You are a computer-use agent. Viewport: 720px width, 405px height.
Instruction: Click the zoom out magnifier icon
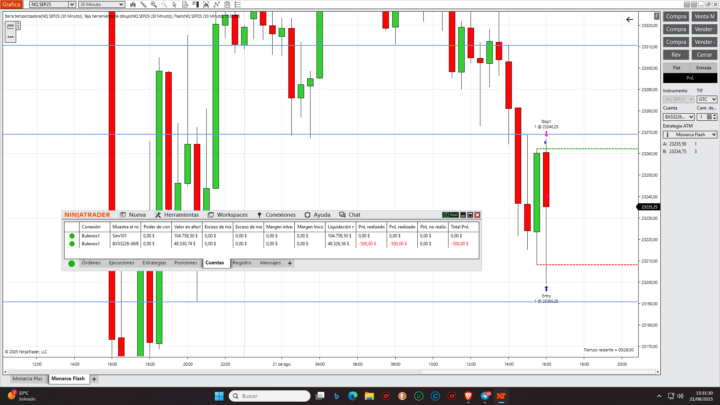point(164,4)
